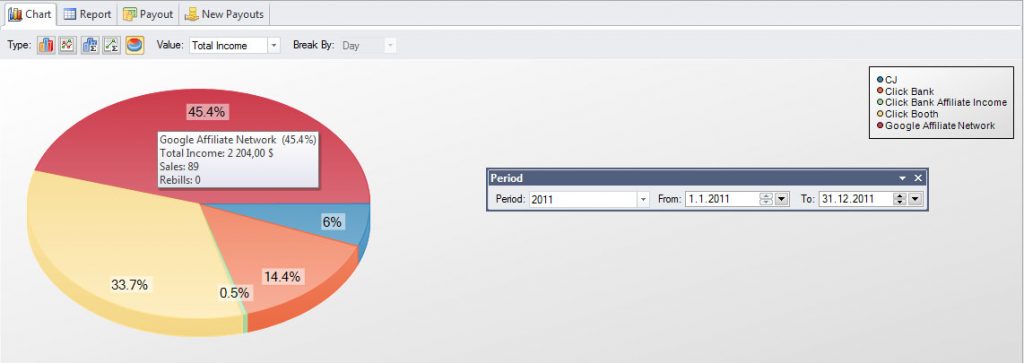Open the From date calendar dropdown
The height and width of the screenshot is (363, 1024).
[782, 199]
